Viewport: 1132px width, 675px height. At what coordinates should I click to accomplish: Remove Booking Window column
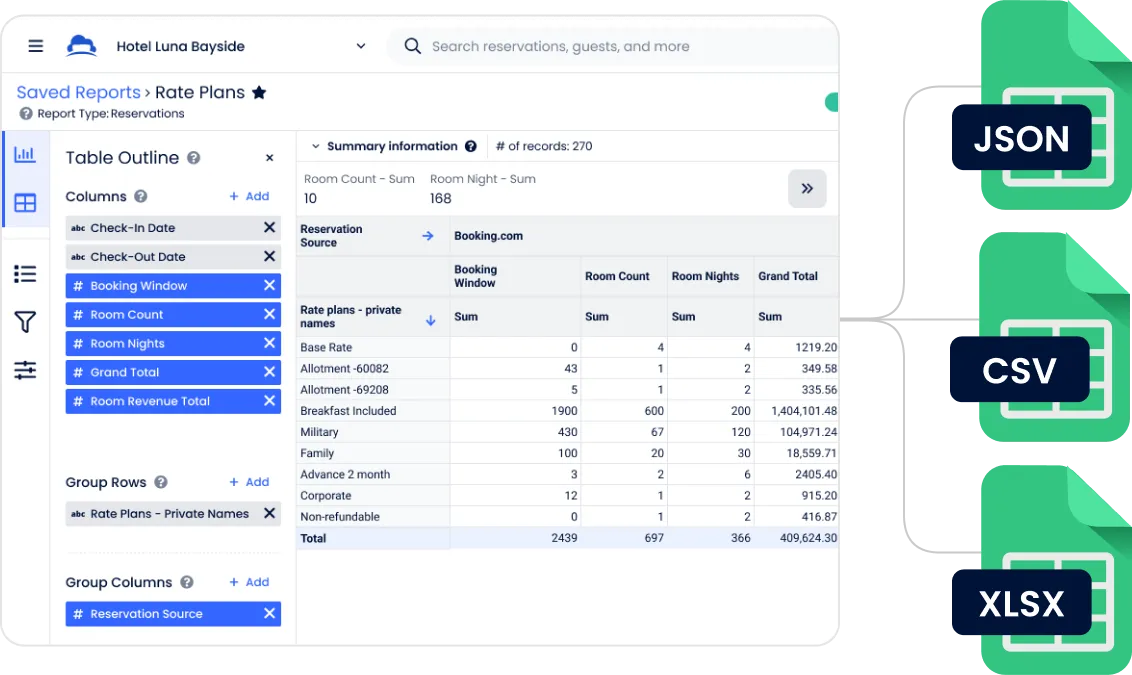[x=269, y=285]
